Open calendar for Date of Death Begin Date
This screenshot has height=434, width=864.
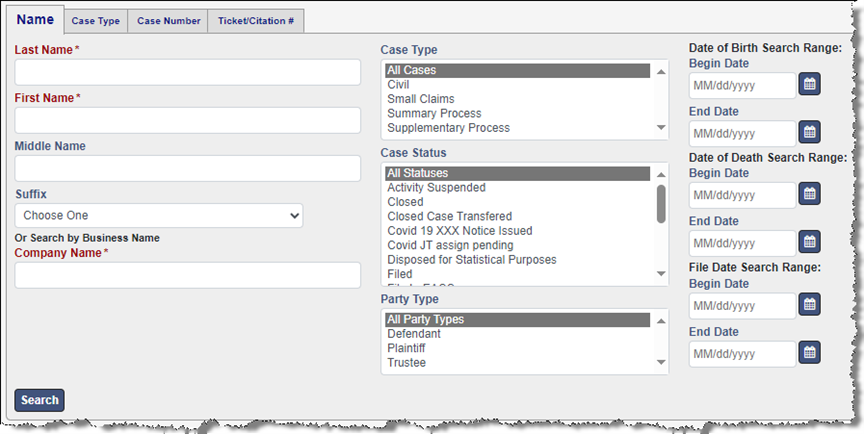click(x=809, y=194)
